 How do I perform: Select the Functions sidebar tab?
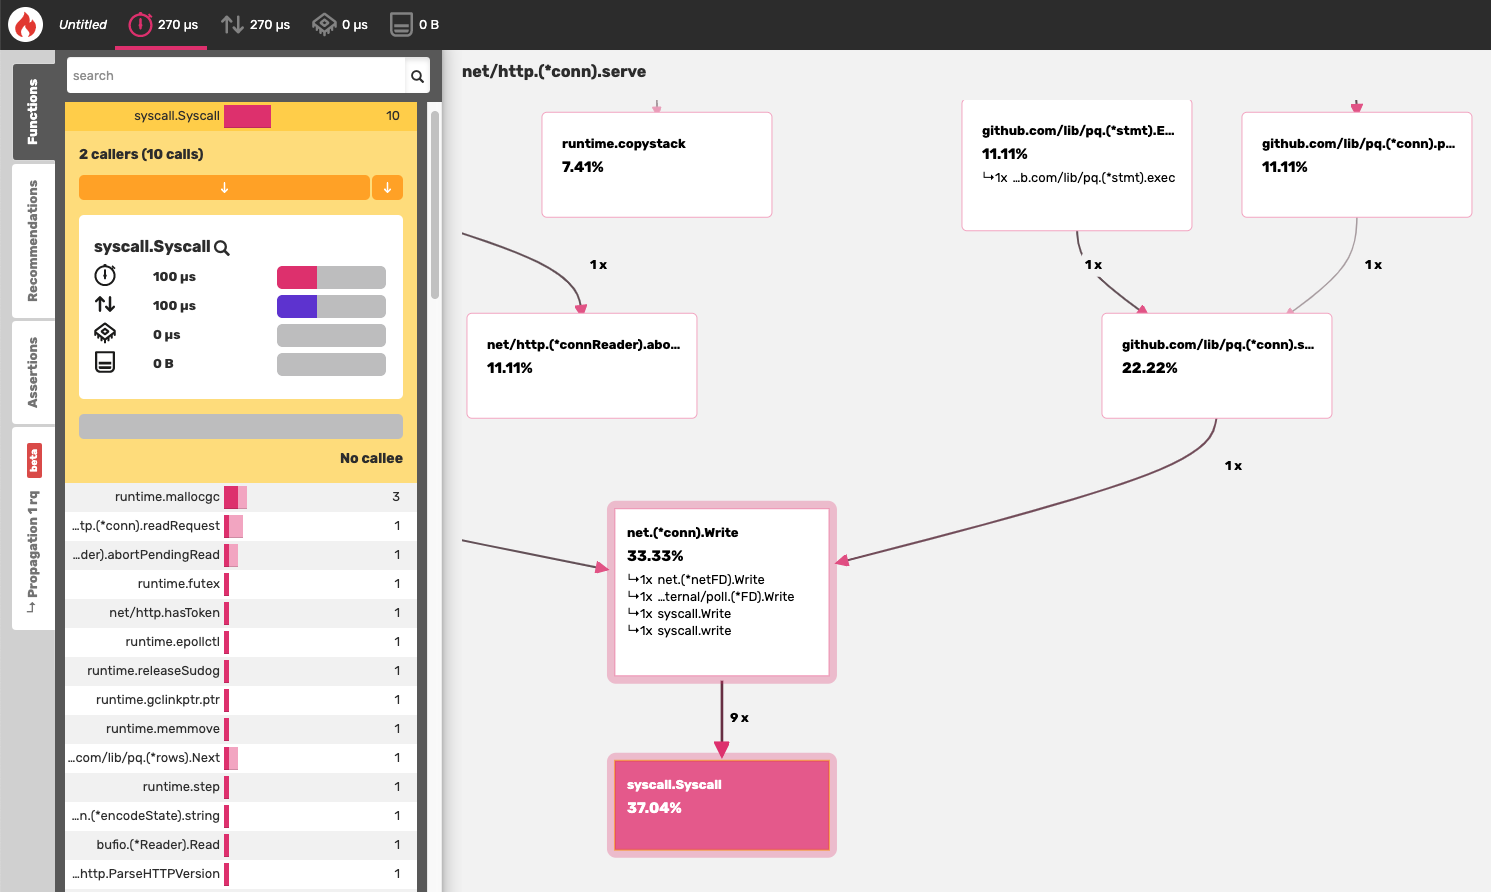[33, 110]
